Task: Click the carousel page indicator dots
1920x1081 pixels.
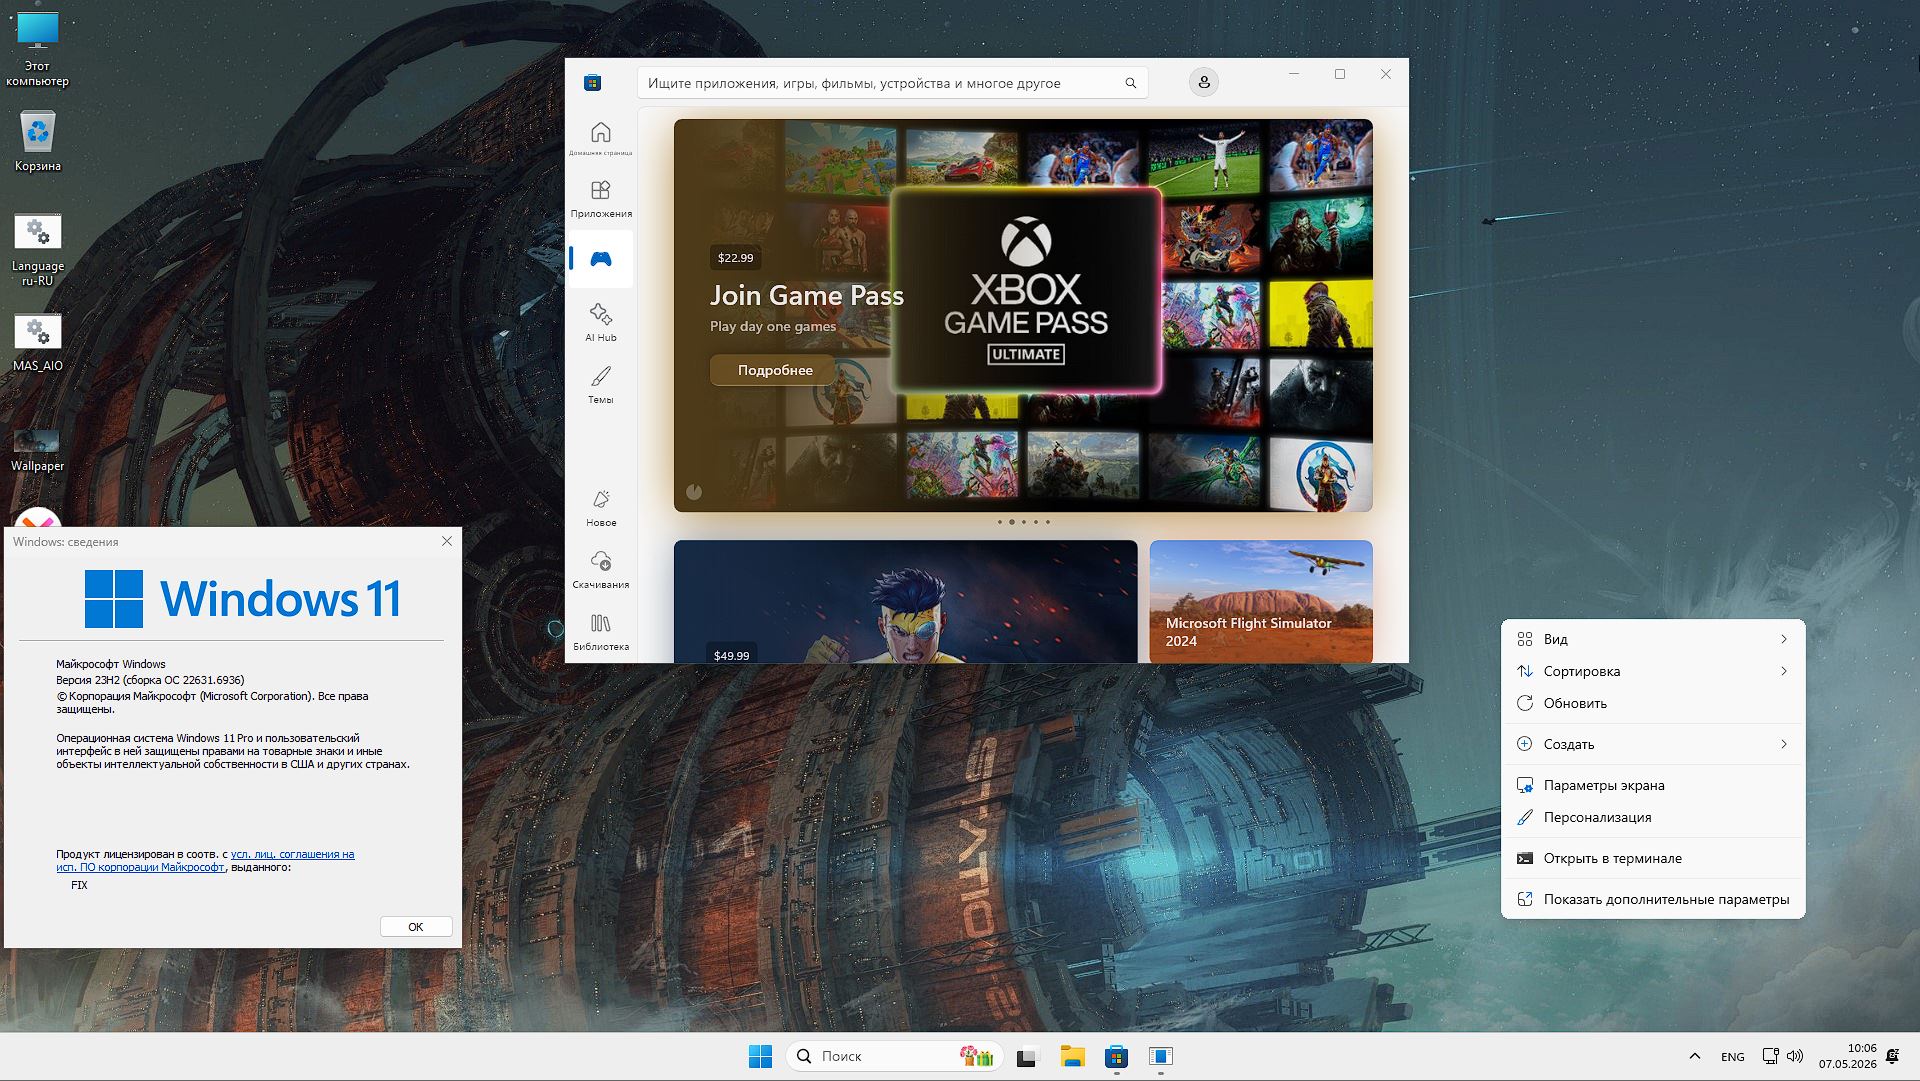Action: (1023, 522)
